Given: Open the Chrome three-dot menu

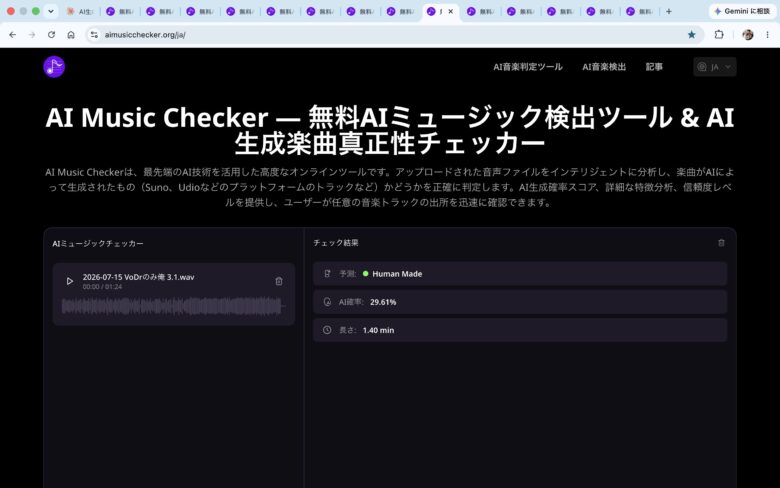Looking at the screenshot, I should point(768,35).
